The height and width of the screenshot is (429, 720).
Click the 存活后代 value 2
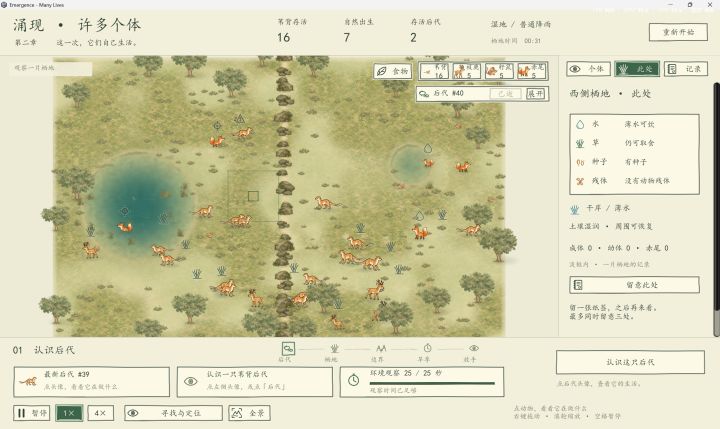click(413, 37)
